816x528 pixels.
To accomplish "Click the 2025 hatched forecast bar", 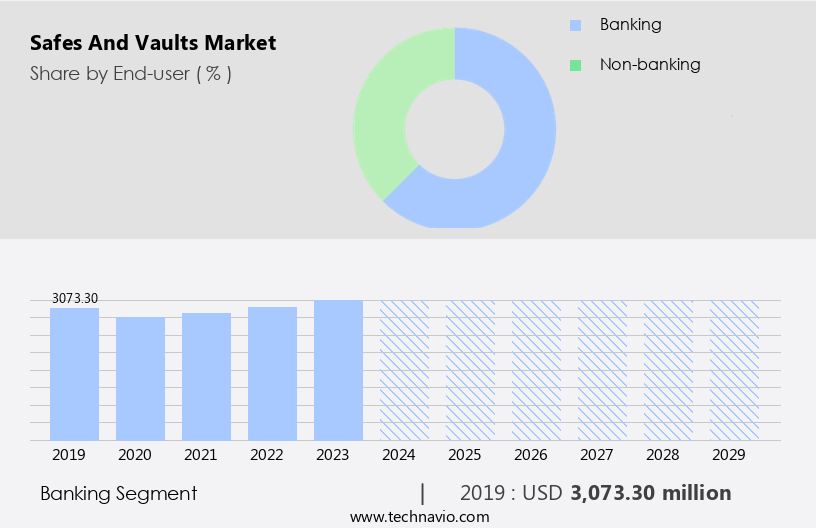I will 470,370.
